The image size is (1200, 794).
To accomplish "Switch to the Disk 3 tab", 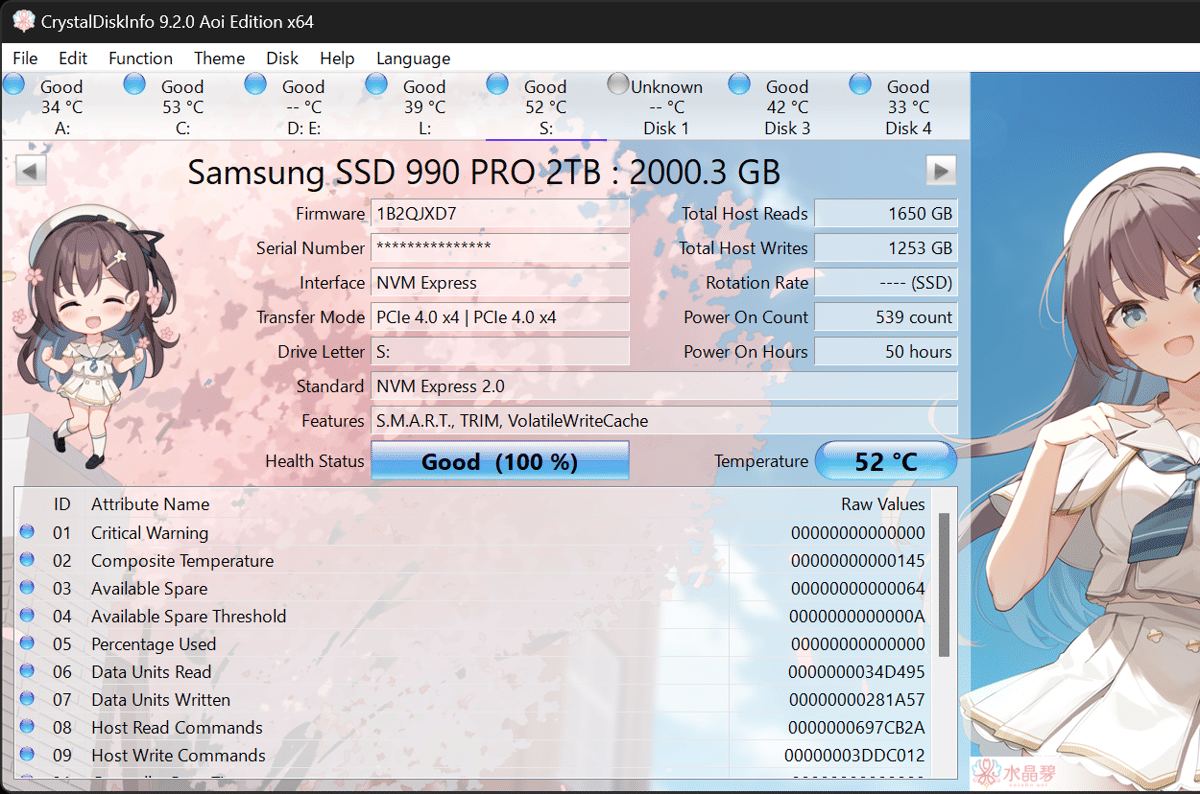I will [x=787, y=107].
